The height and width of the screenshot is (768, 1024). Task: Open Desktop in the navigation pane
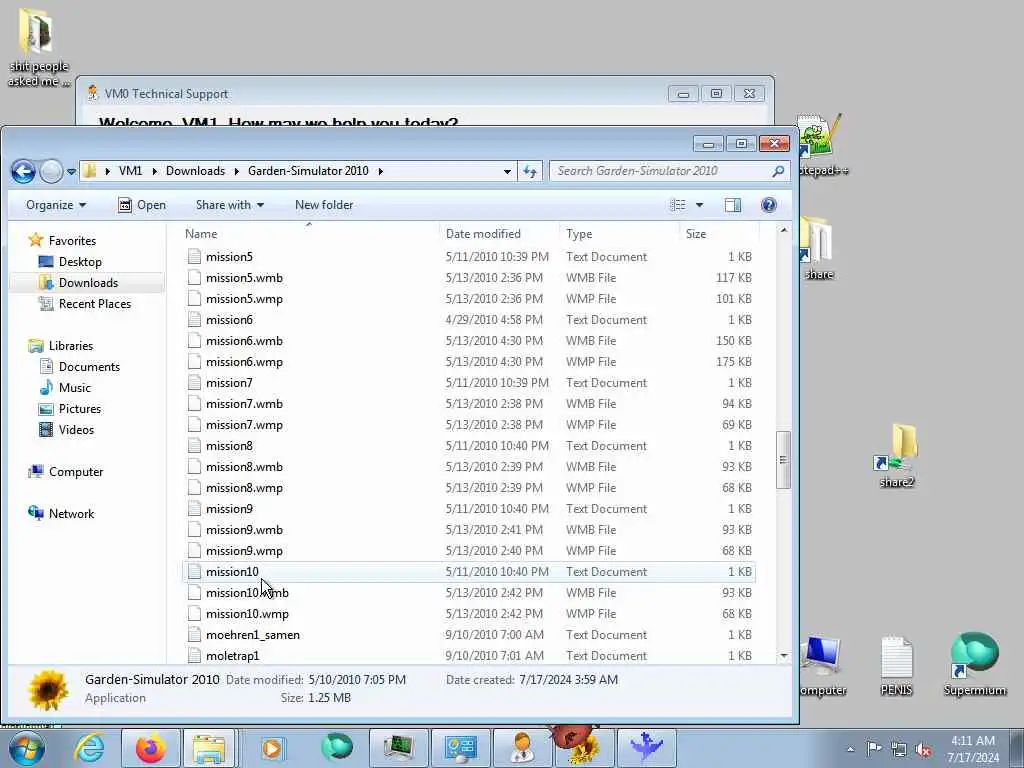coord(80,262)
